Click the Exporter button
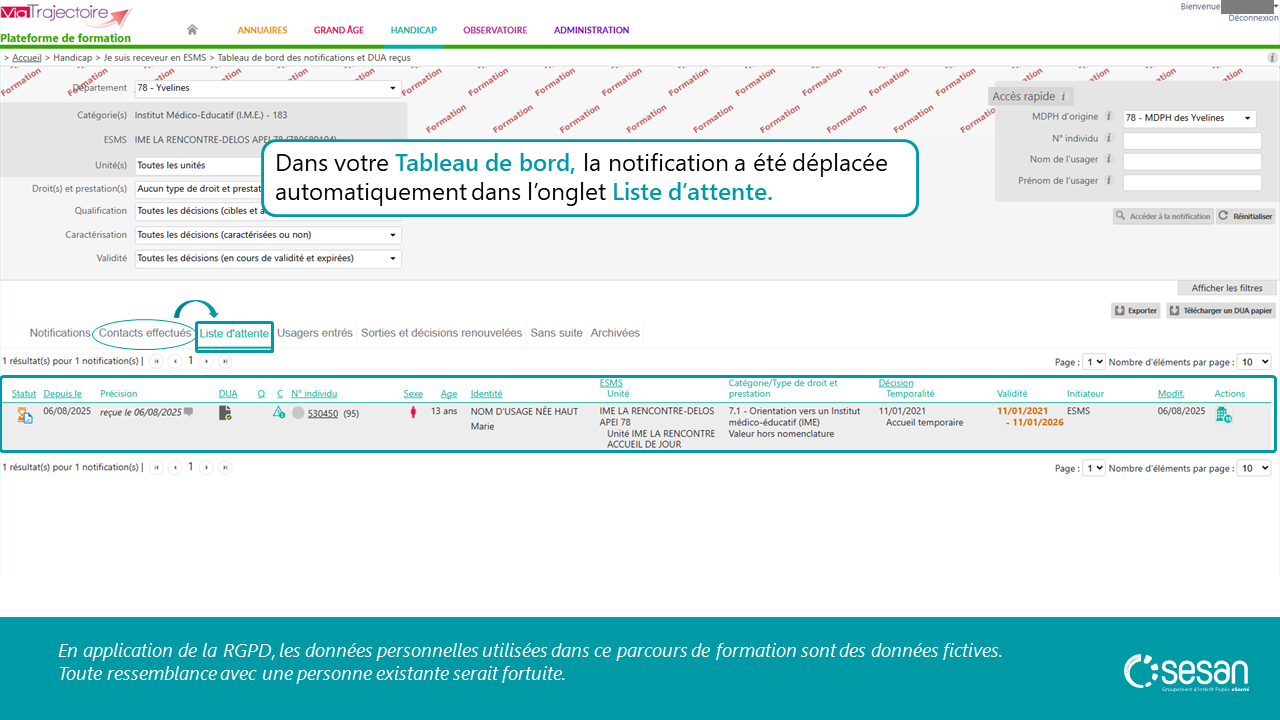This screenshot has width=1280, height=720. point(1135,311)
